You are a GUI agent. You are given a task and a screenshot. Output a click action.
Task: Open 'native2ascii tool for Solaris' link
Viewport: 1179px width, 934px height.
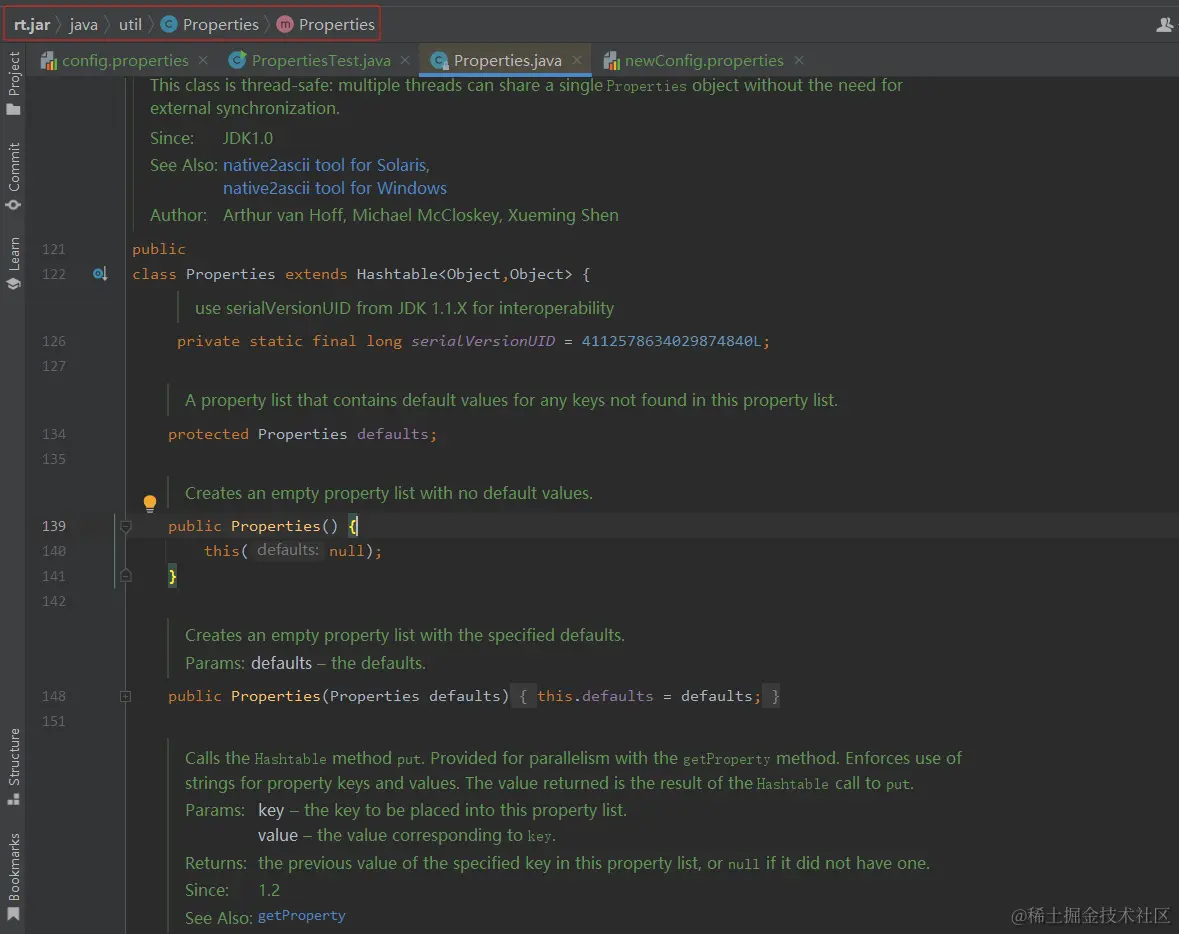[x=326, y=165]
